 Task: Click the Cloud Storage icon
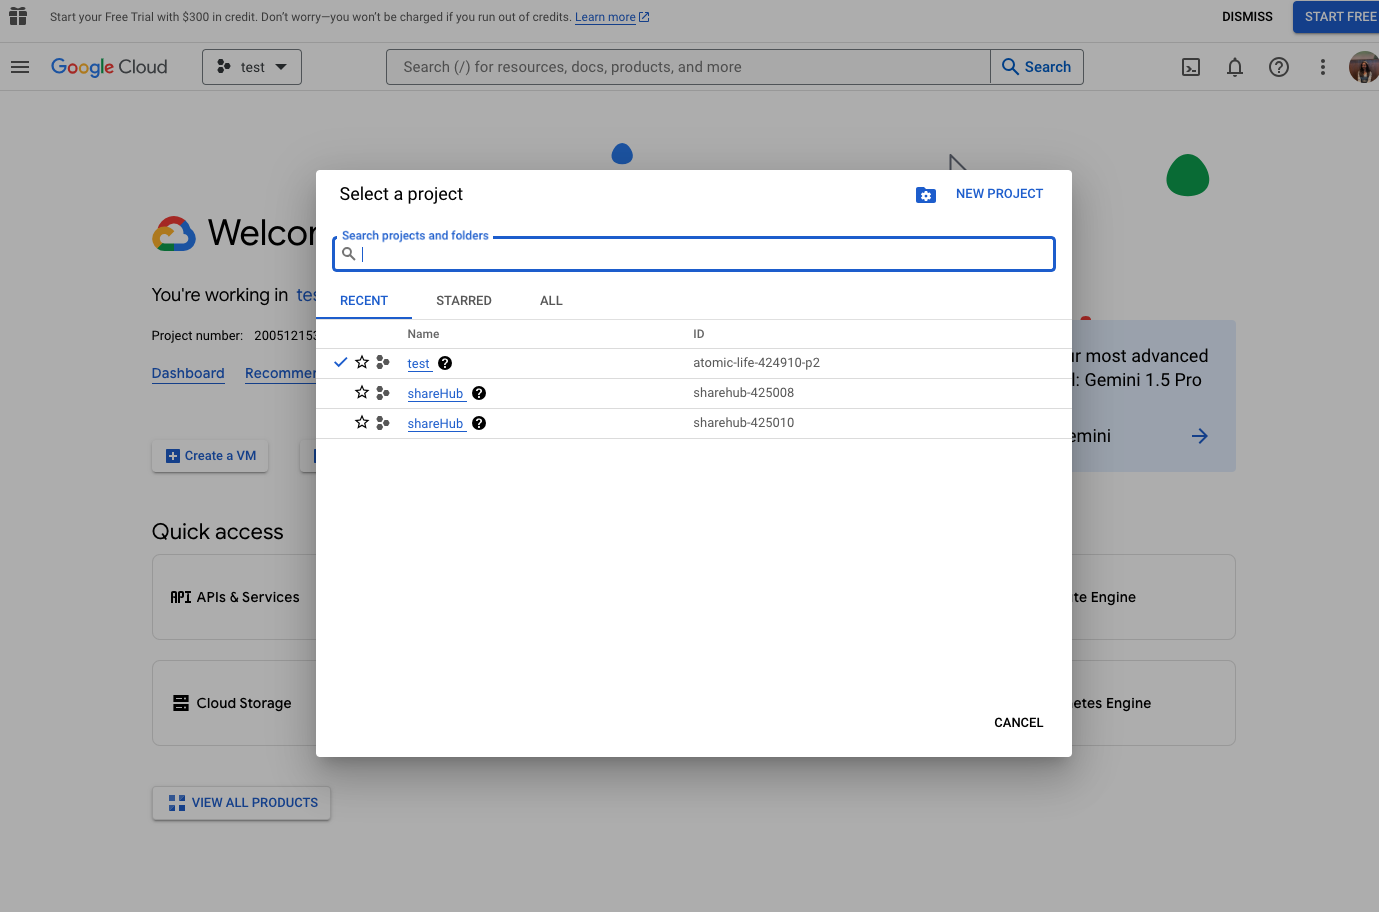[x=181, y=703]
